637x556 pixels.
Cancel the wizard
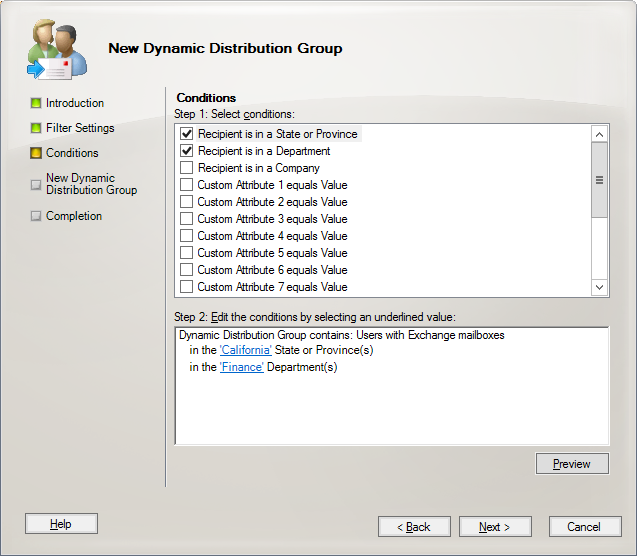coord(585,527)
